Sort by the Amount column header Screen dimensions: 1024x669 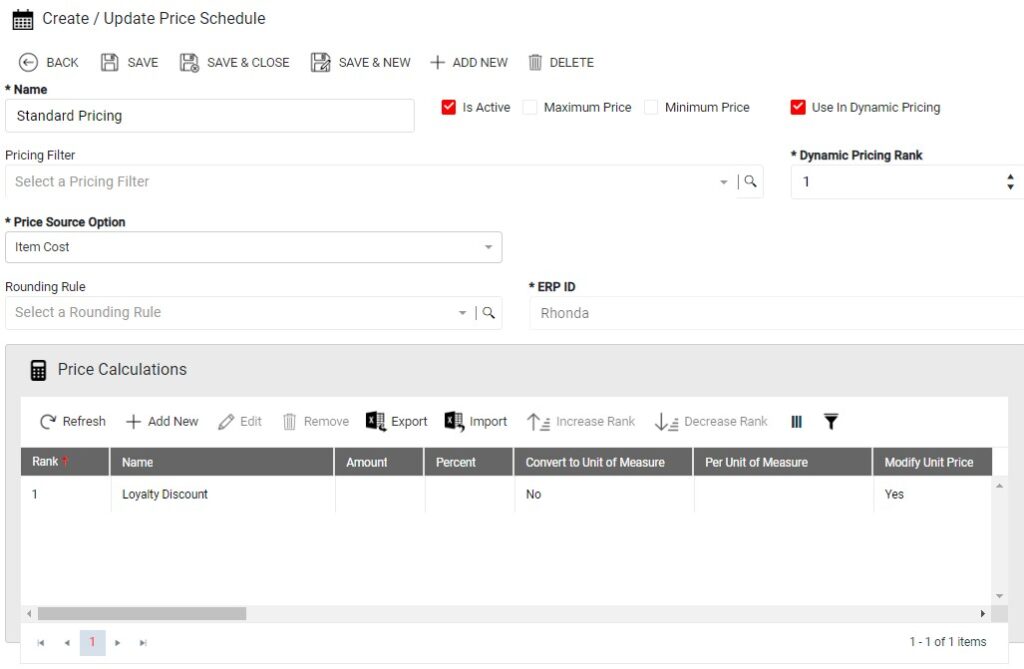pos(379,462)
